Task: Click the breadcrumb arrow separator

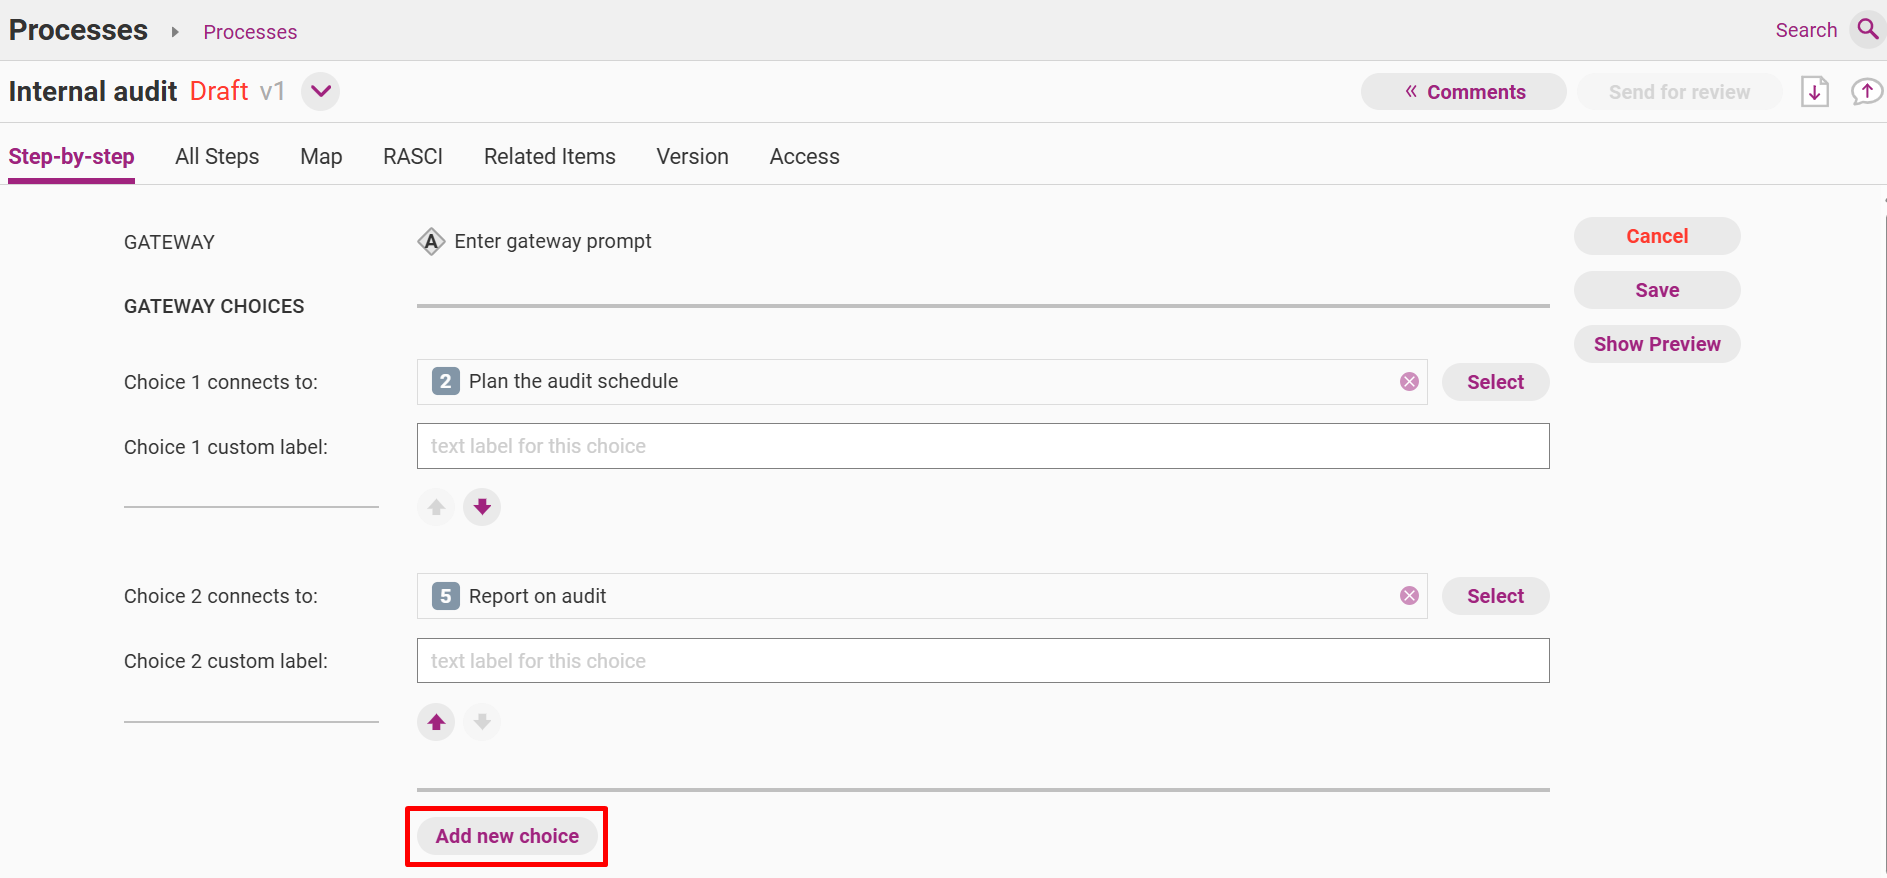Action: (x=175, y=32)
